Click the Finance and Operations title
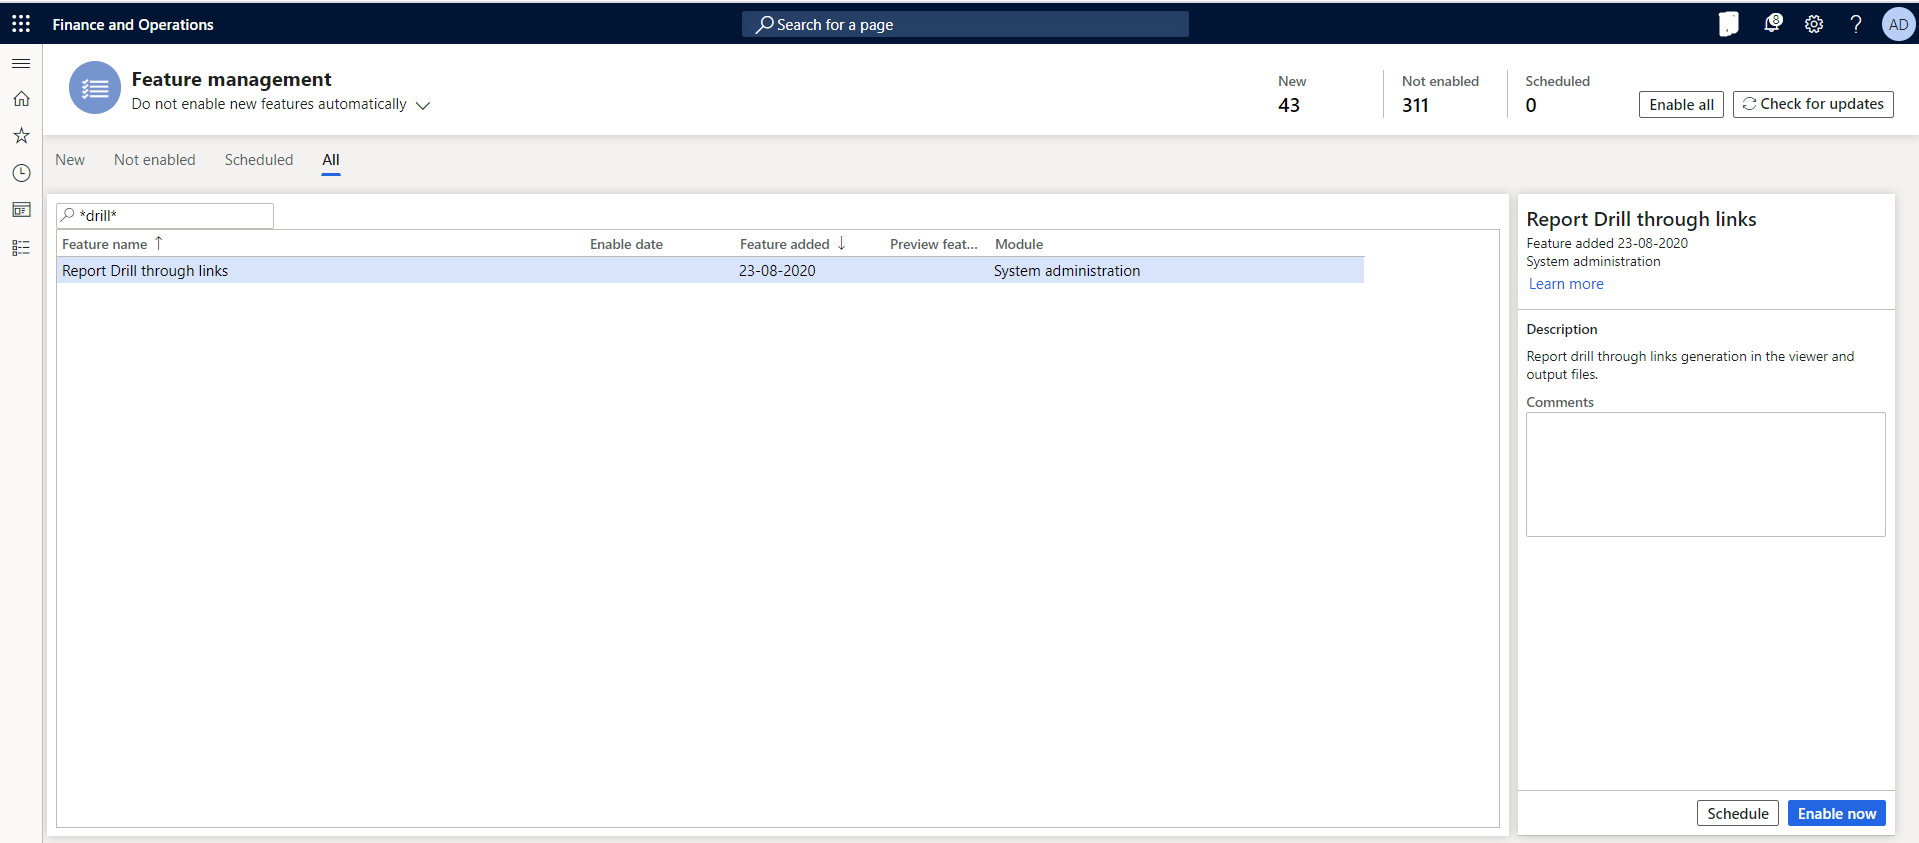This screenshot has width=1919, height=843. coord(133,24)
